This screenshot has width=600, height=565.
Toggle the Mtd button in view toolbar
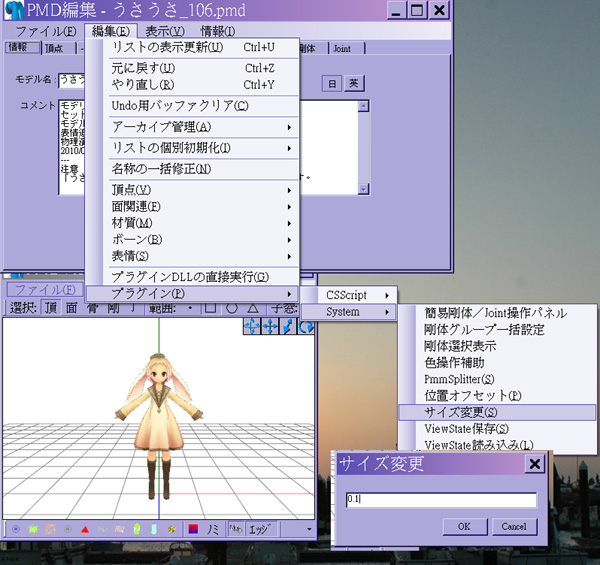(x=236, y=529)
